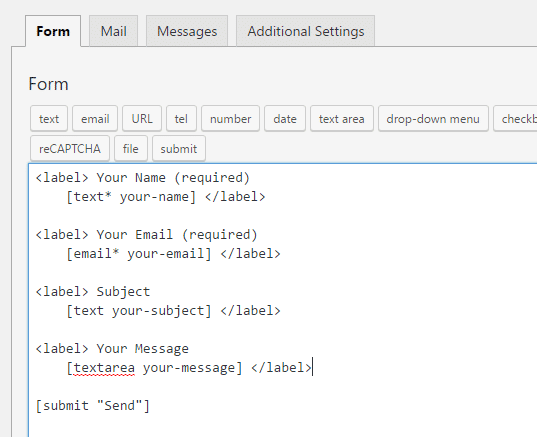537x437 pixels.
Task: Add a file upload tag
Action: coord(131,149)
